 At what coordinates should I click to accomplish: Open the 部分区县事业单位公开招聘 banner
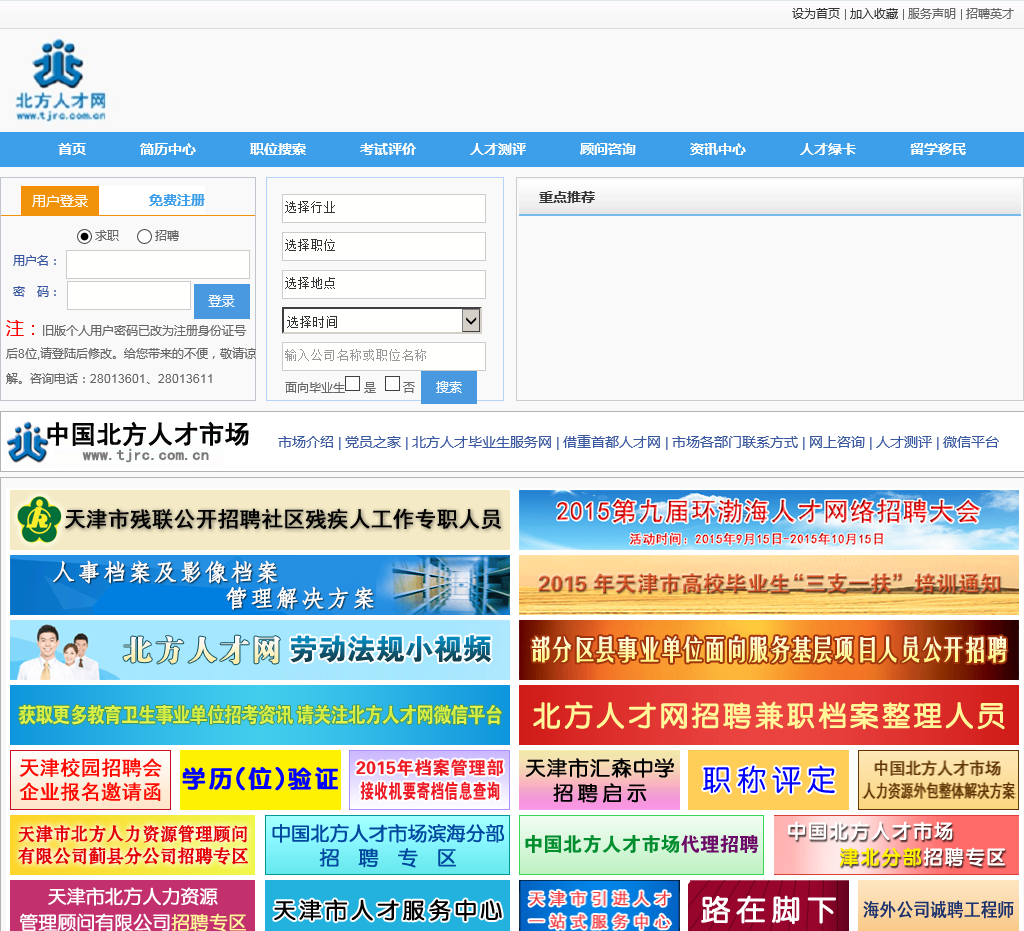tap(769, 650)
